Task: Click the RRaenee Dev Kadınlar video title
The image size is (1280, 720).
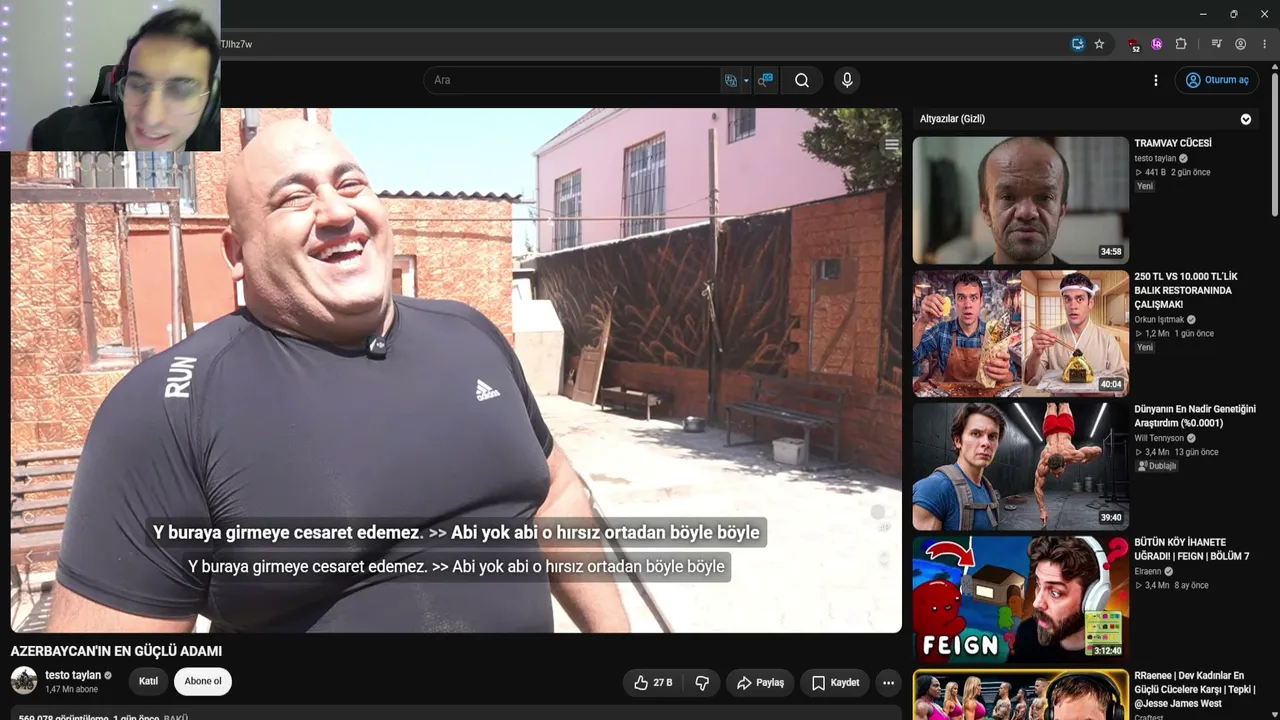Action: click(1195, 689)
